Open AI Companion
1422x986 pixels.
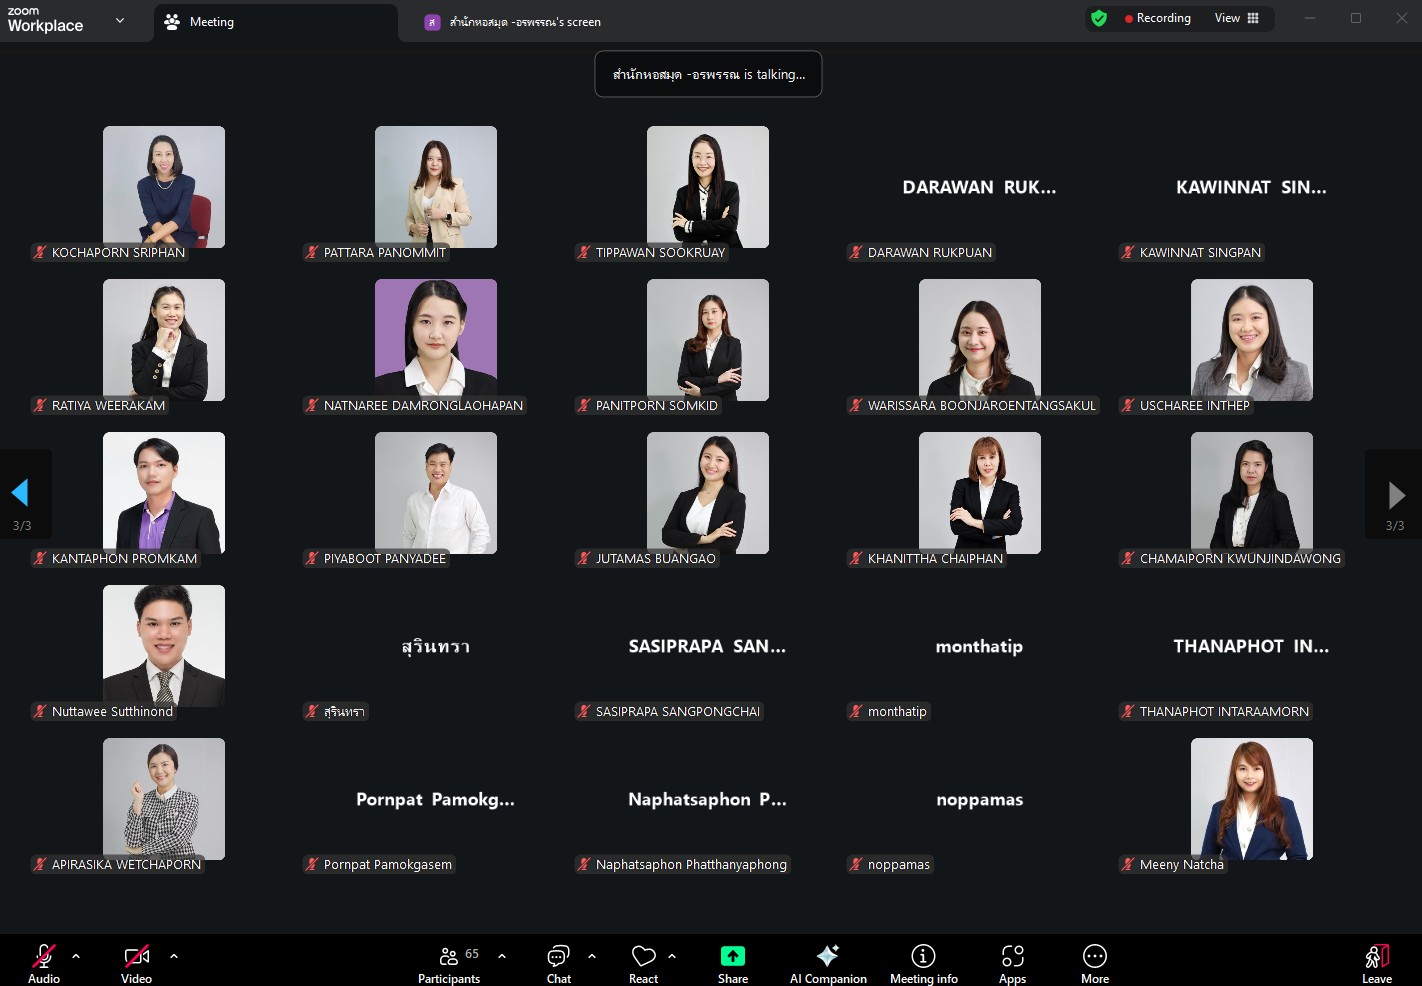point(827,963)
